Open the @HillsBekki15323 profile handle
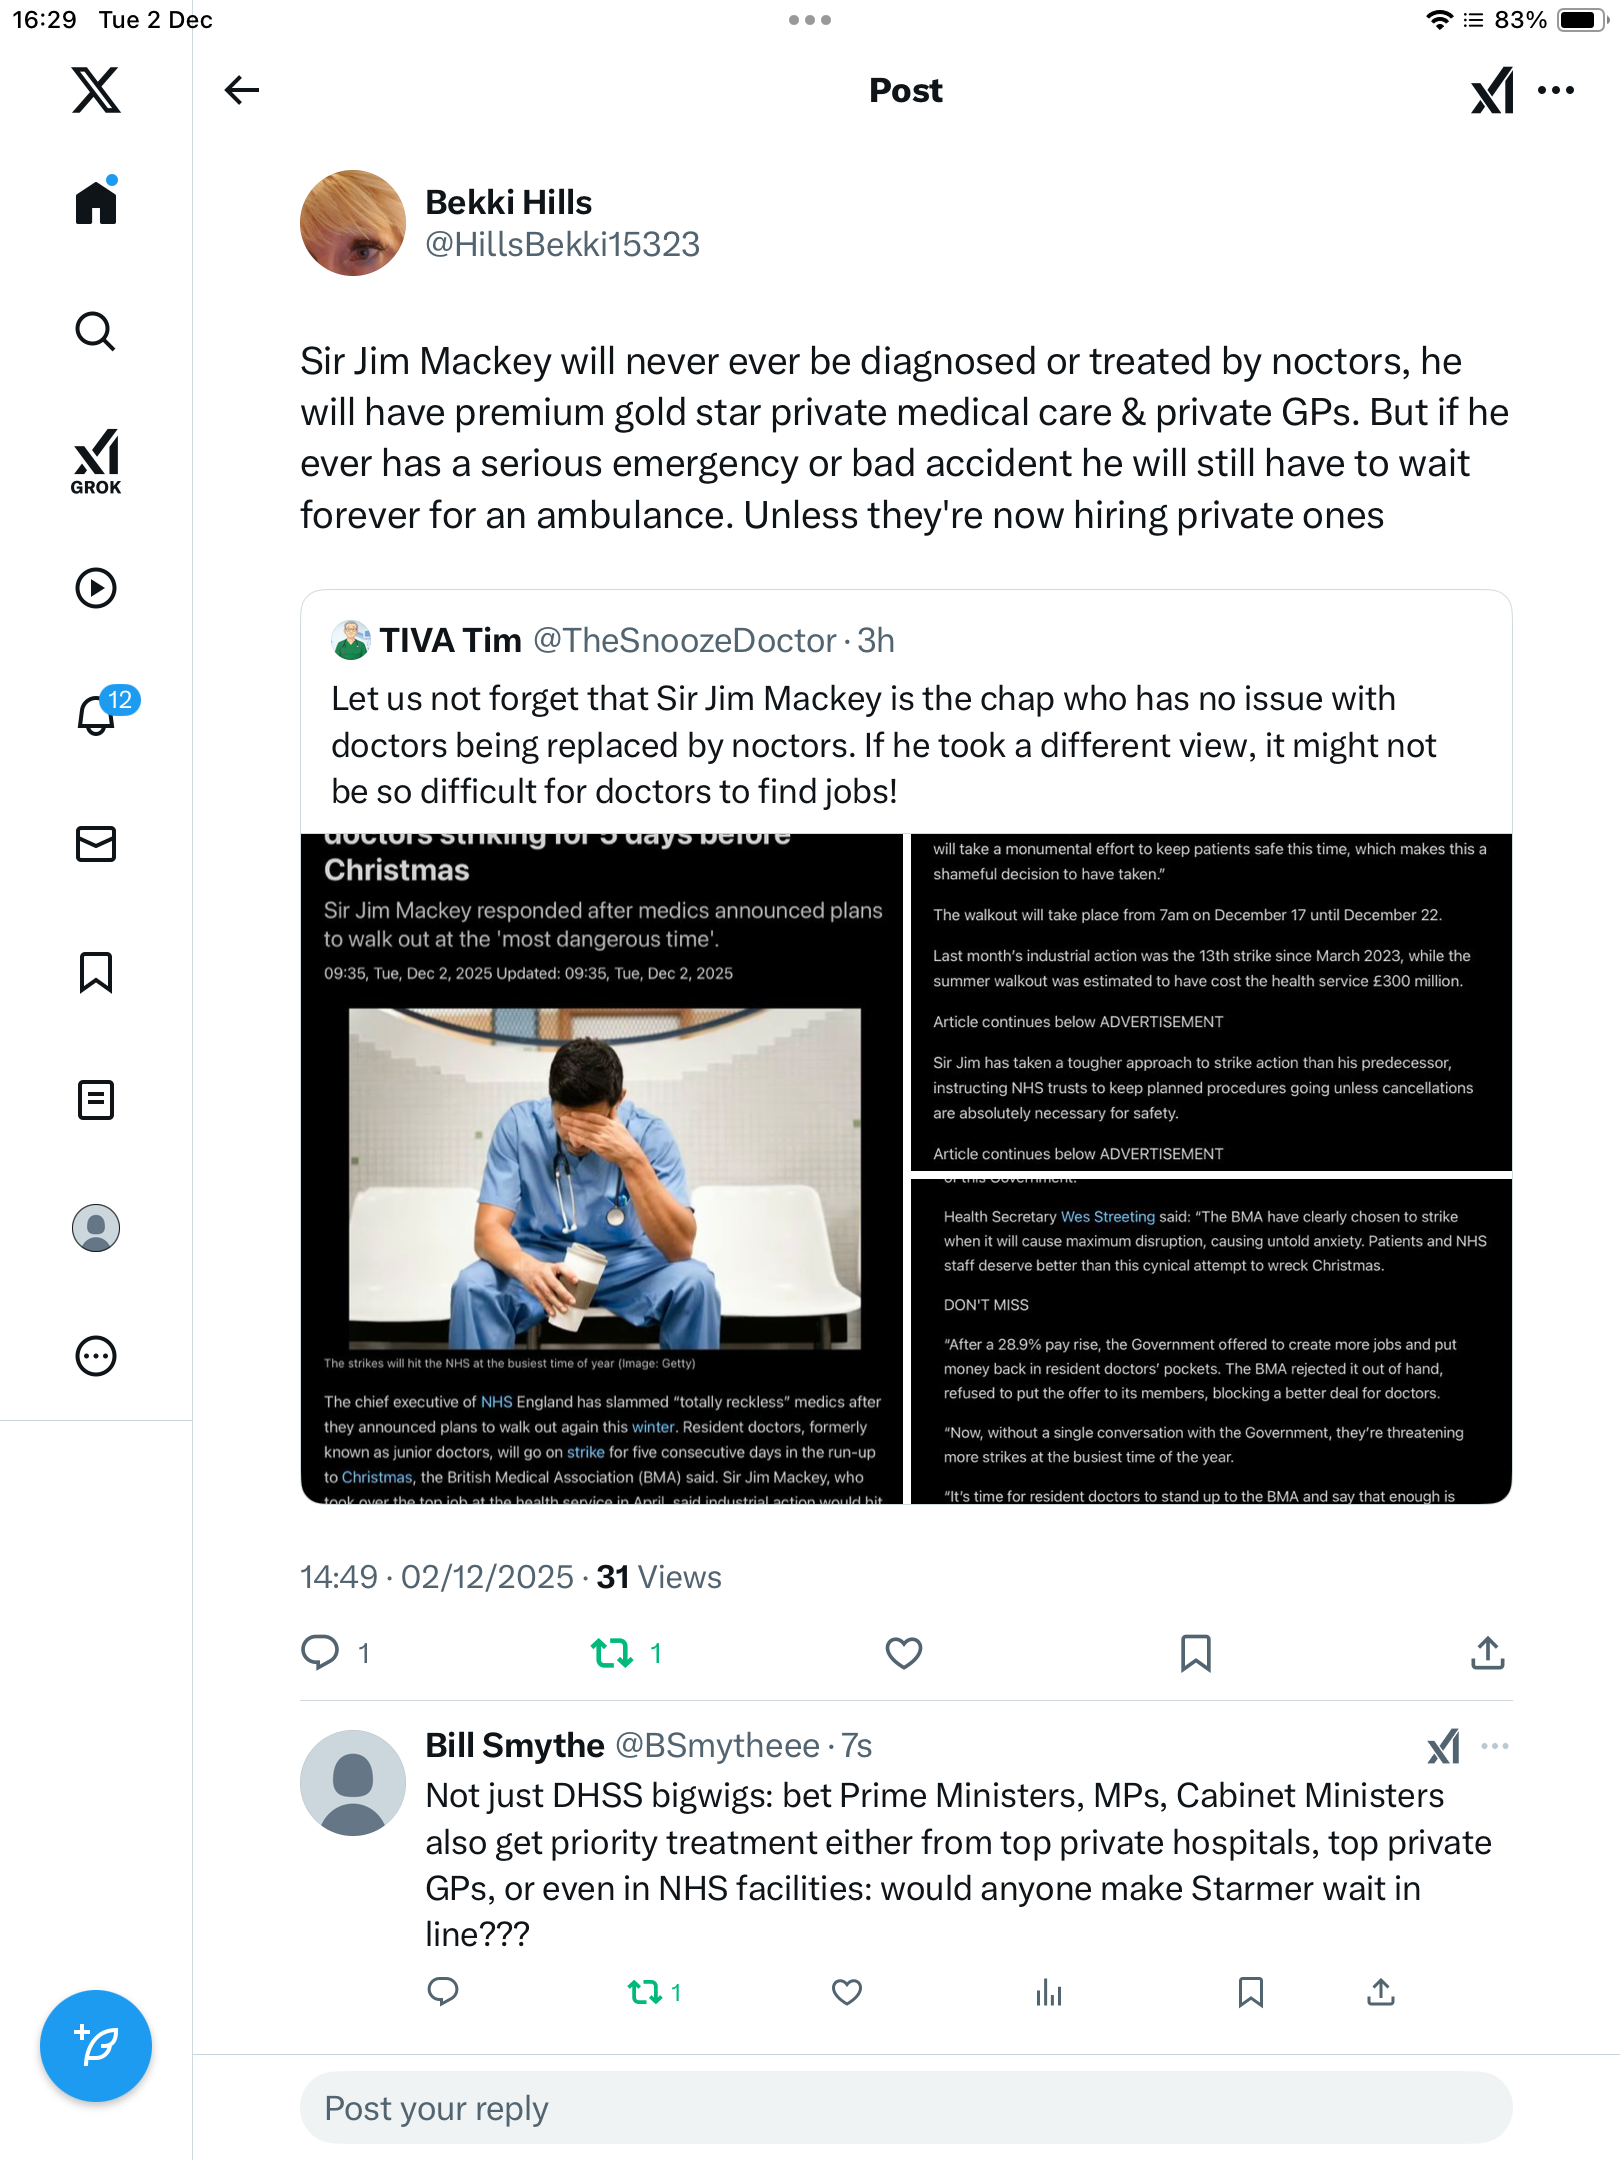This screenshot has height=2160, width=1620. [x=562, y=245]
